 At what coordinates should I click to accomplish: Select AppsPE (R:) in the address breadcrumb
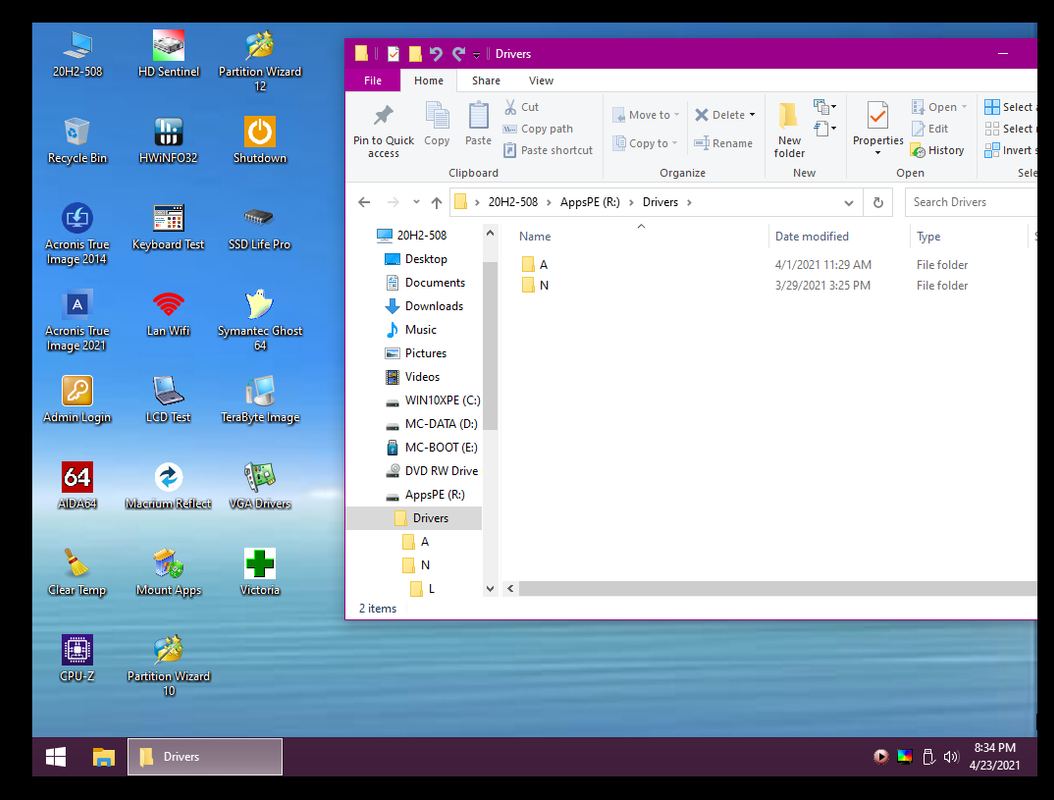590,202
